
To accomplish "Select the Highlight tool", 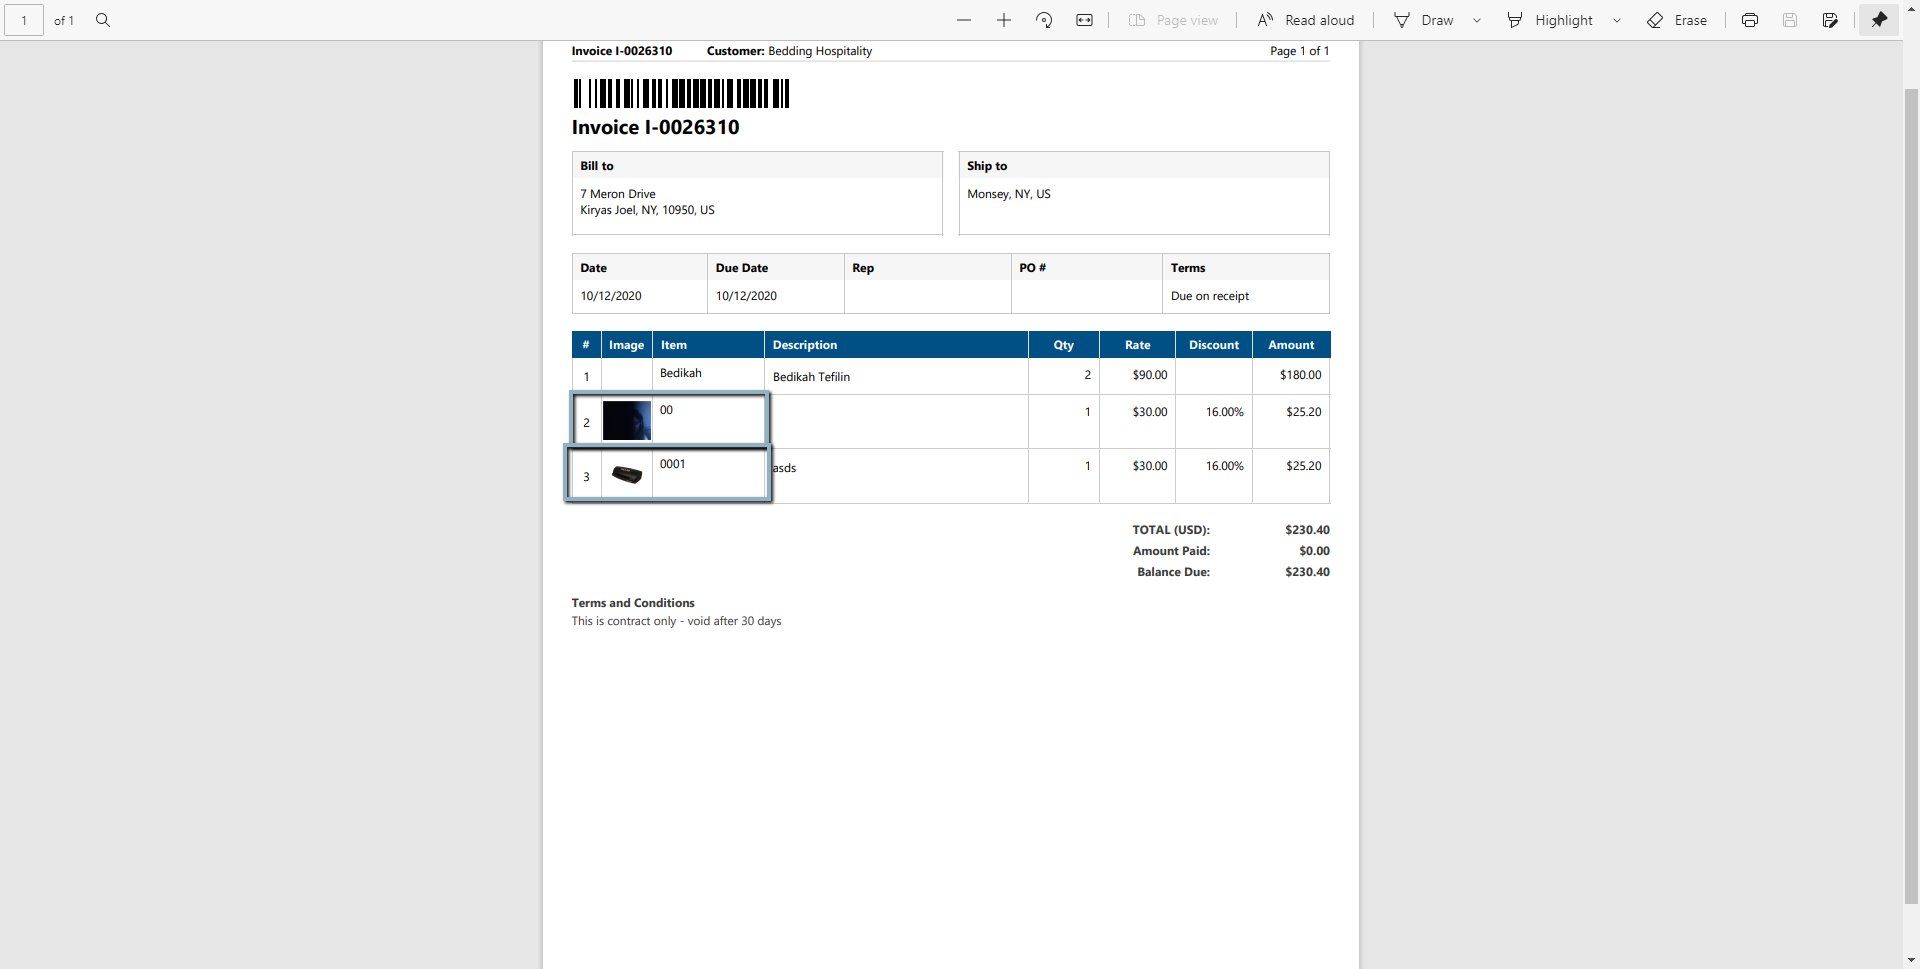I will click(1551, 20).
